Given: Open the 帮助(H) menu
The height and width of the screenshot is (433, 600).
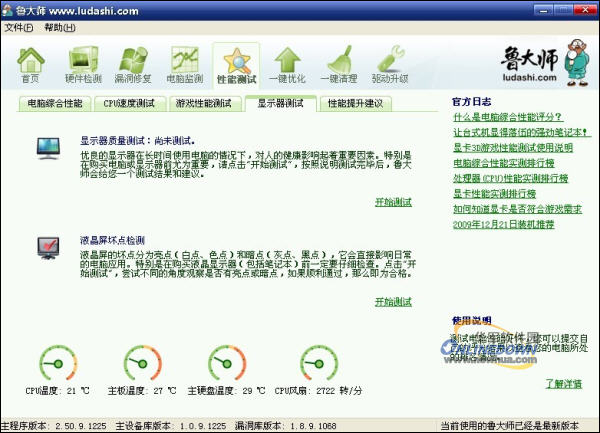Looking at the screenshot, I should tap(59, 27).
